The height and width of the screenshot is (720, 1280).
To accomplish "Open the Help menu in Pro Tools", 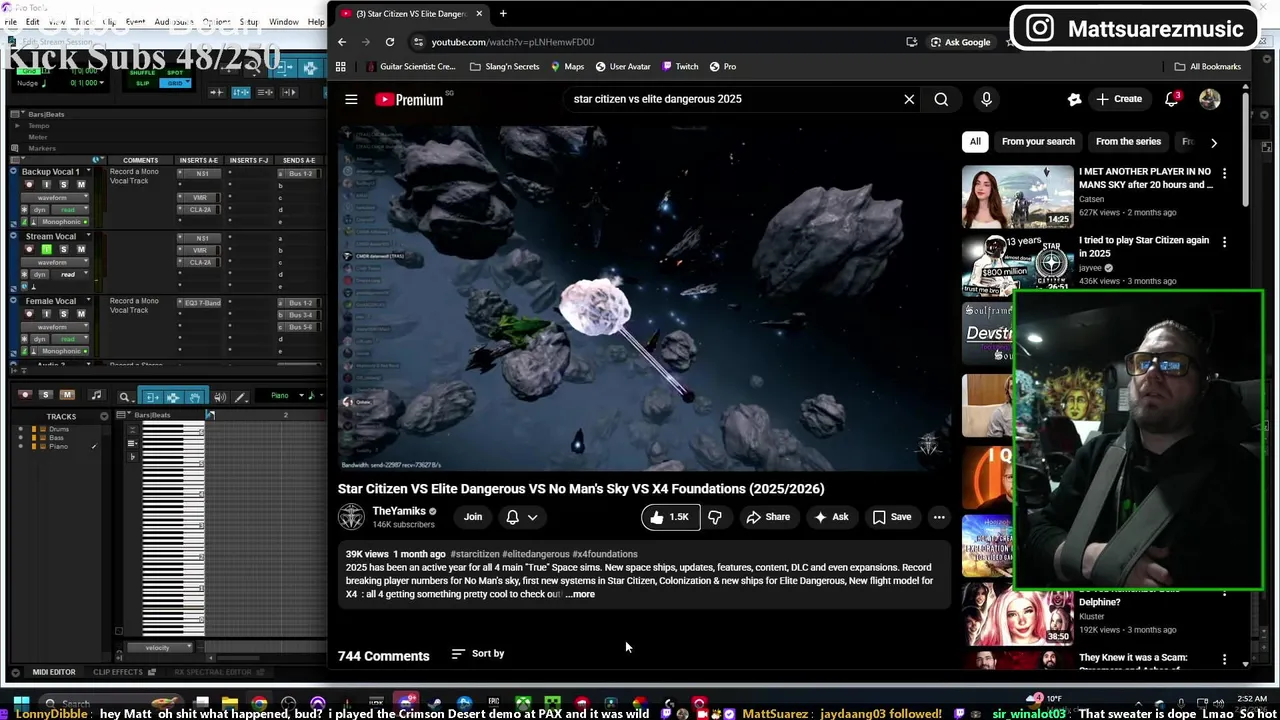I will click(x=317, y=22).
